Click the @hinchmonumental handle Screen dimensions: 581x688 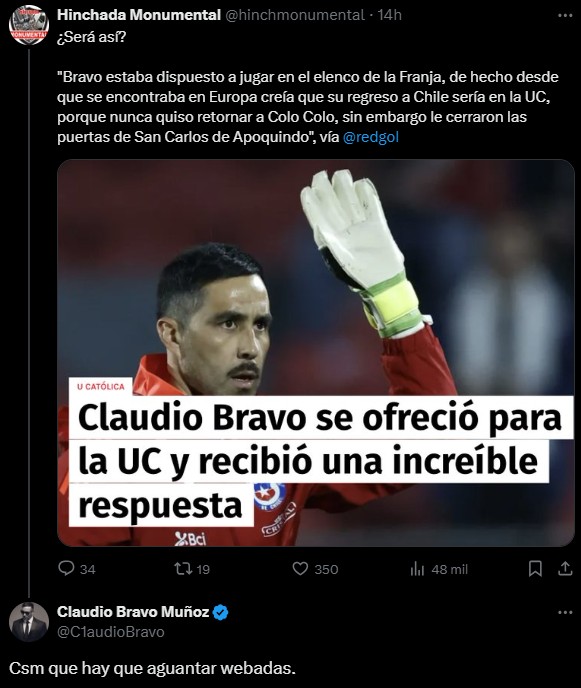[x=295, y=15]
